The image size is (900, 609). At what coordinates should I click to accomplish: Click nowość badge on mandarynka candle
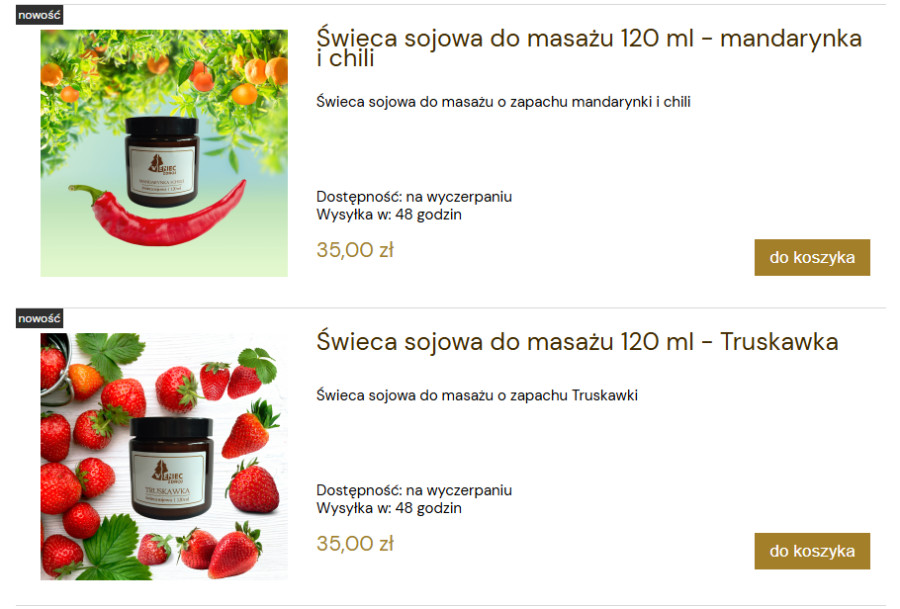(39, 15)
